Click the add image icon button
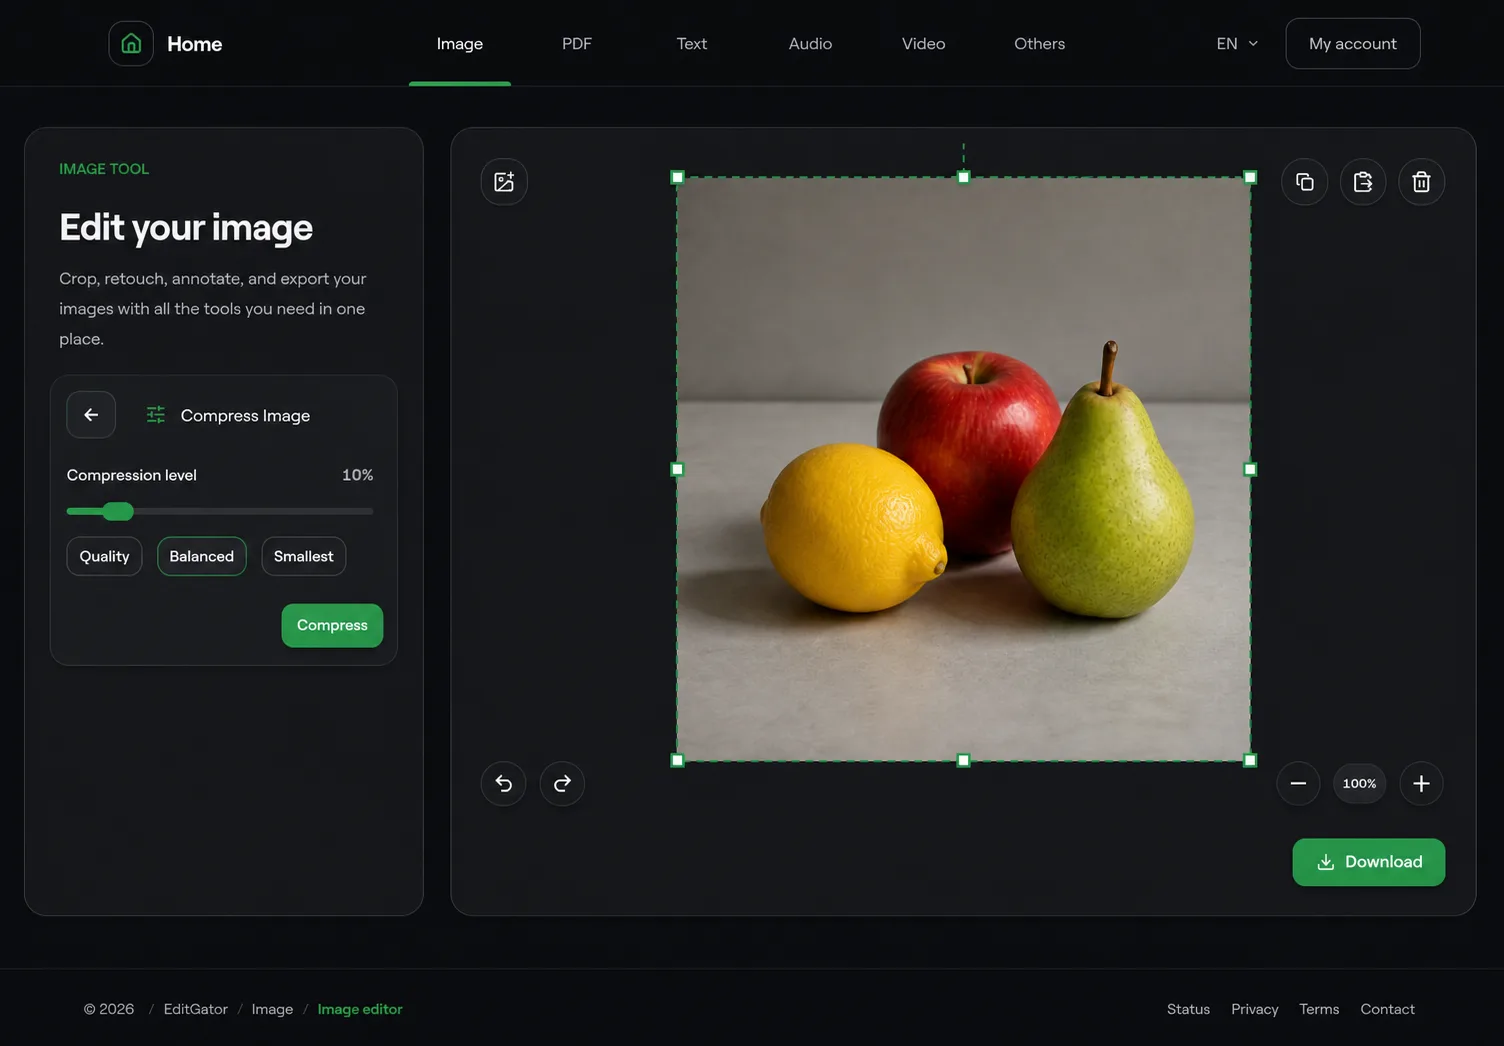The image size is (1504, 1046). [504, 182]
